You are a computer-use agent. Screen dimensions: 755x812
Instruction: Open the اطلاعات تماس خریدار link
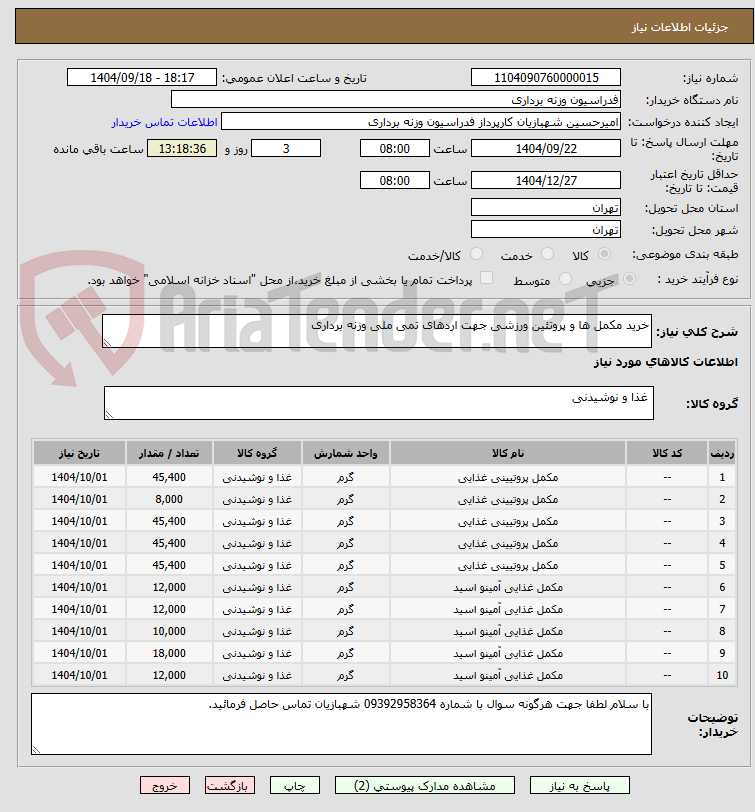(x=164, y=122)
